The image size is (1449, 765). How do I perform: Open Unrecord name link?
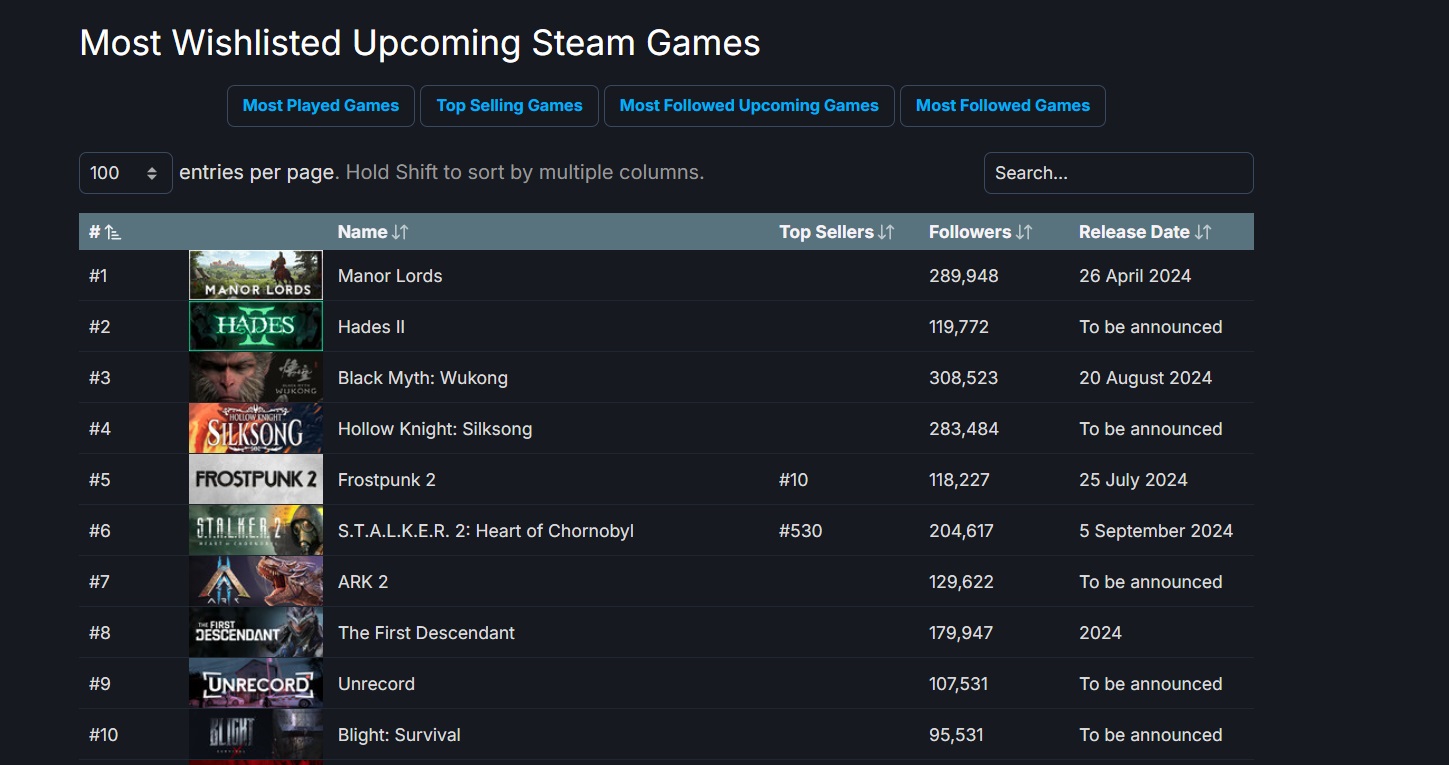coord(376,684)
